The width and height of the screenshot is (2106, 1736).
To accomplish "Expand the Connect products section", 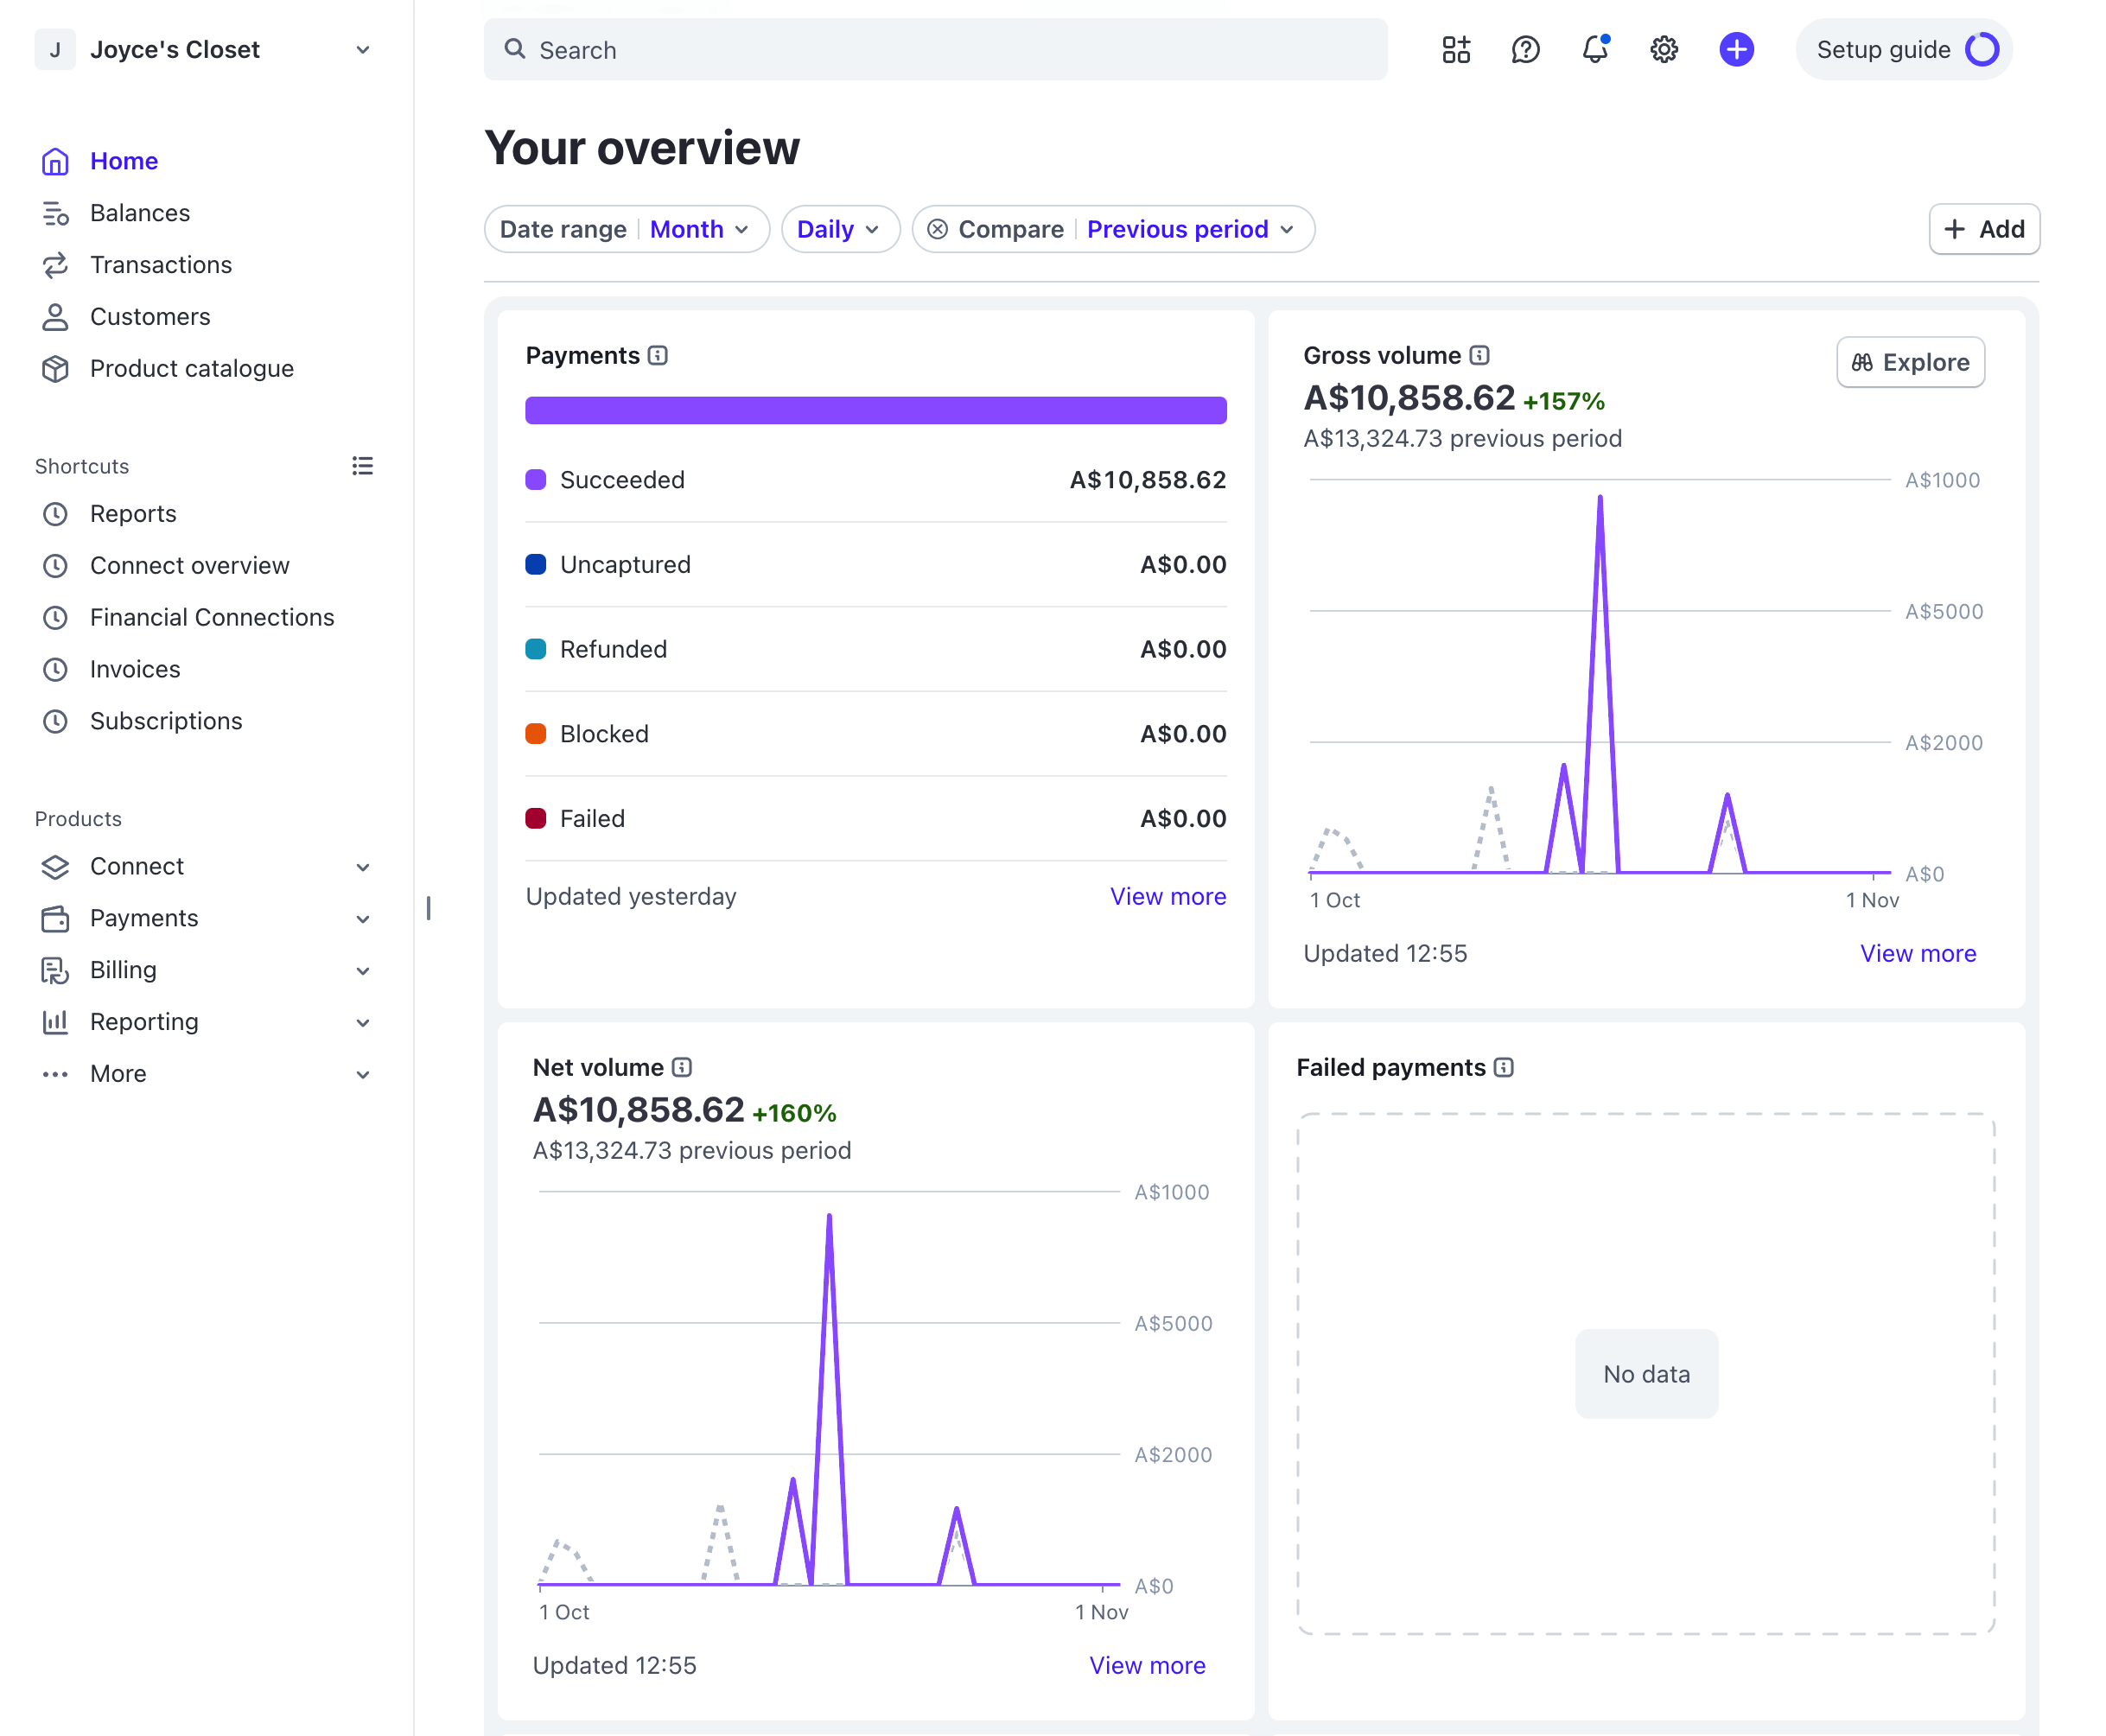I will [x=362, y=867].
